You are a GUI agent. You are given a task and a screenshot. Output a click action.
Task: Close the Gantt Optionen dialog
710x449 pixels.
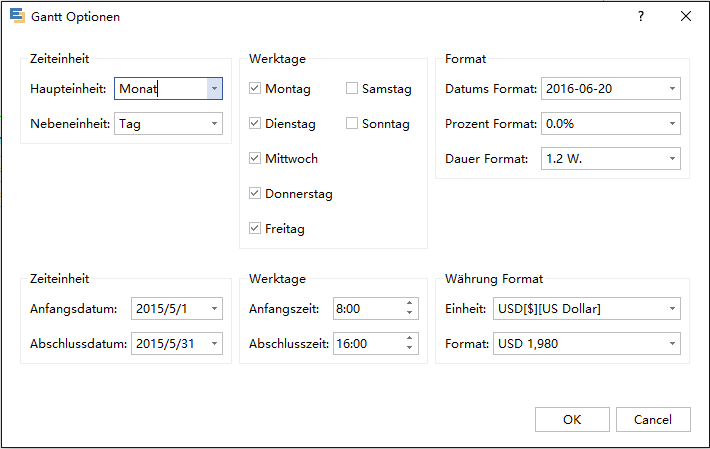click(x=686, y=17)
